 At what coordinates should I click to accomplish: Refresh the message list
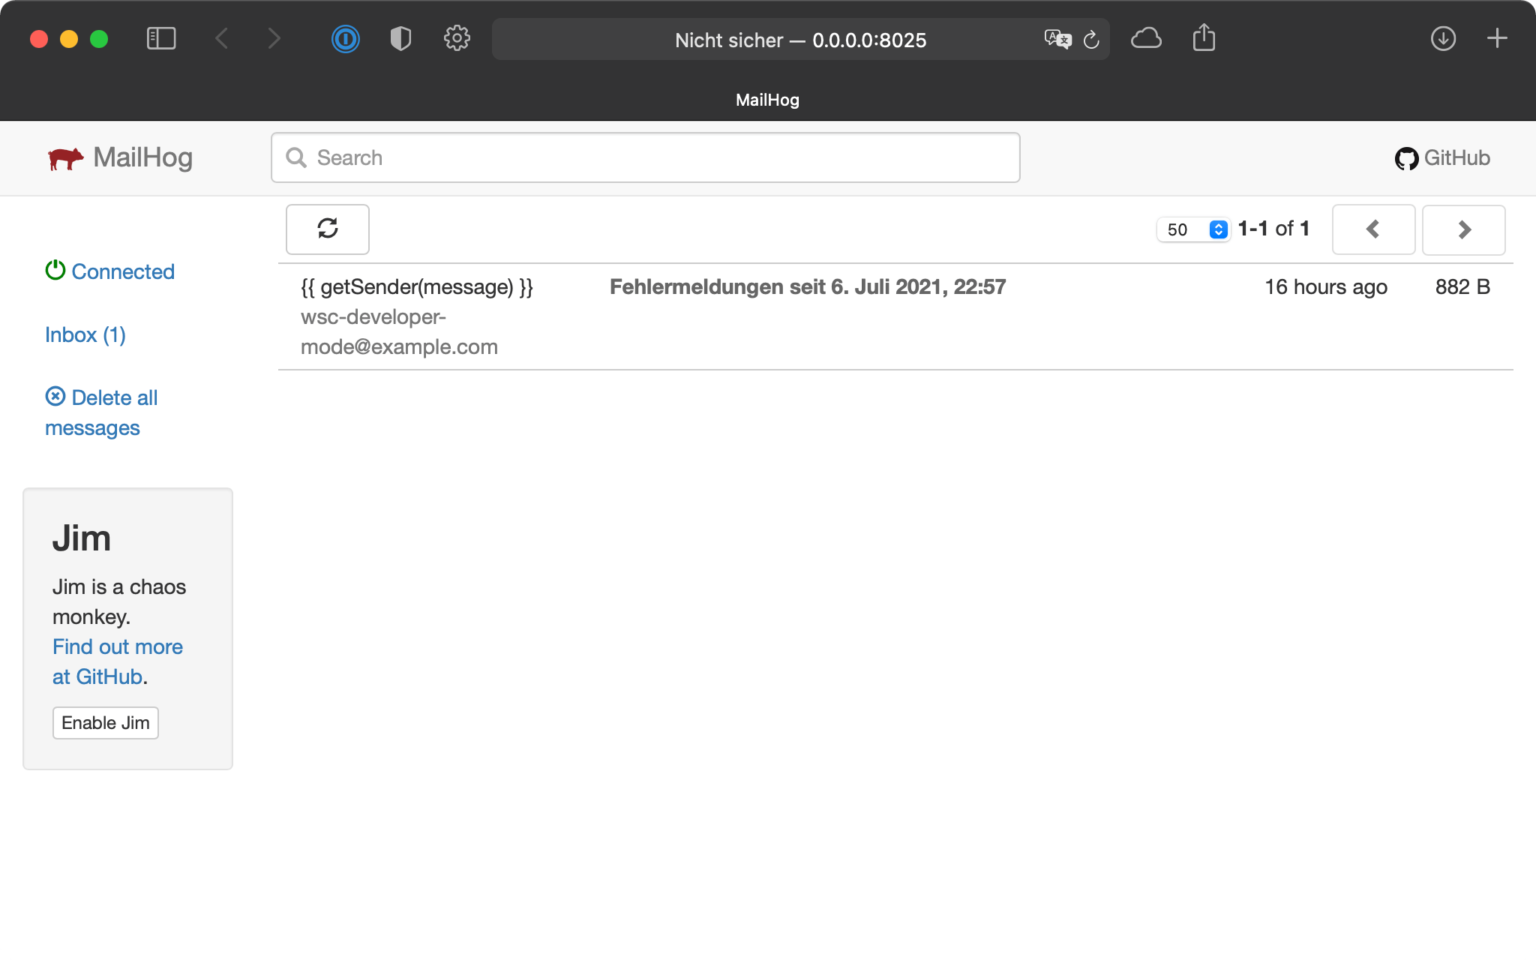click(327, 229)
